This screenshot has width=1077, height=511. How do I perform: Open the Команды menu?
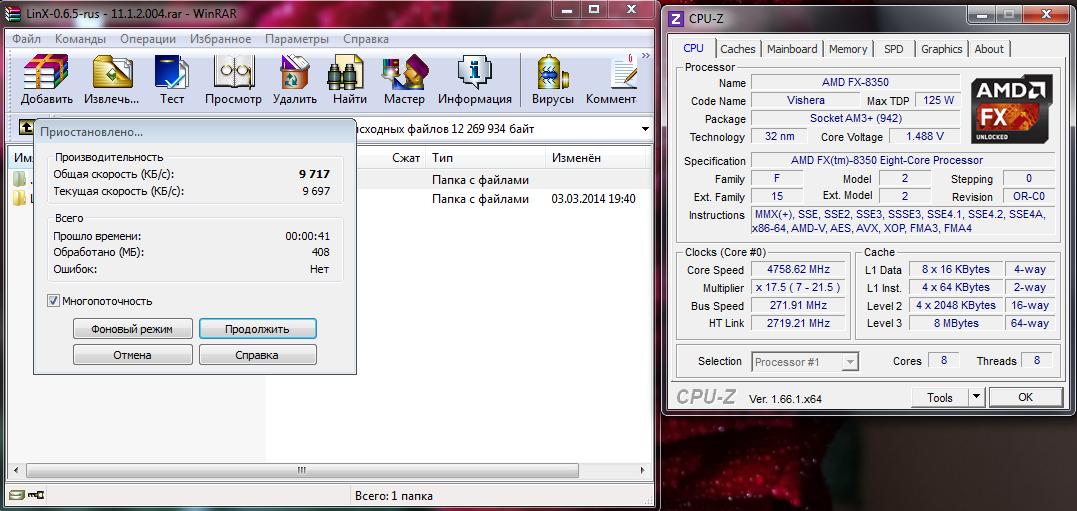80,39
